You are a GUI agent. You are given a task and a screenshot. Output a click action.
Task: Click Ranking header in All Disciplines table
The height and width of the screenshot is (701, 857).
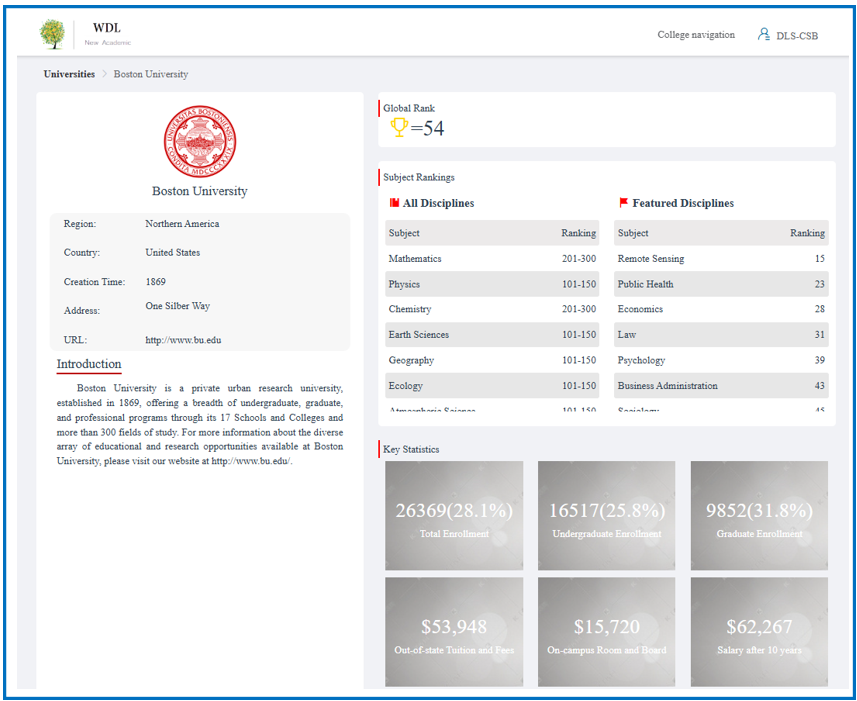[578, 233]
